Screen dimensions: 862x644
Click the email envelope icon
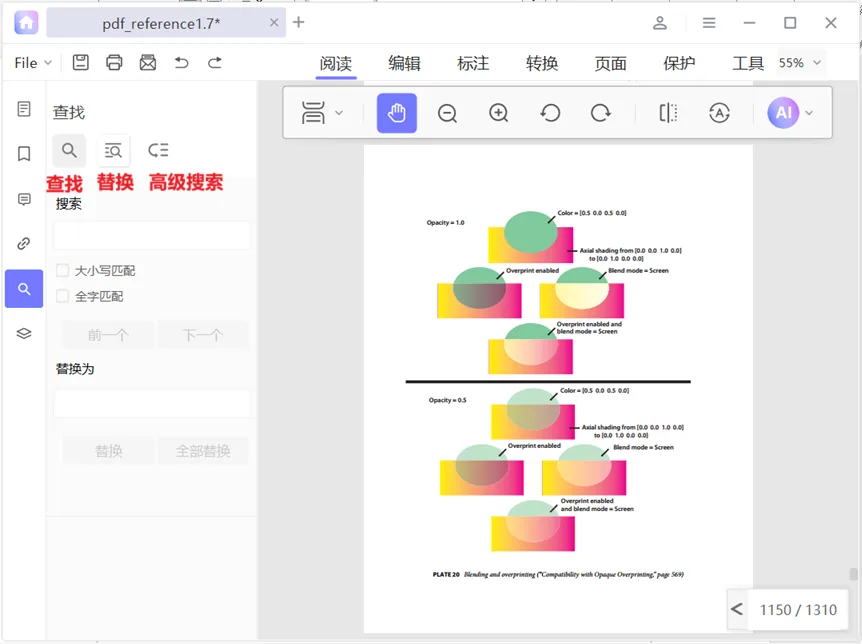click(x=147, y=63)
